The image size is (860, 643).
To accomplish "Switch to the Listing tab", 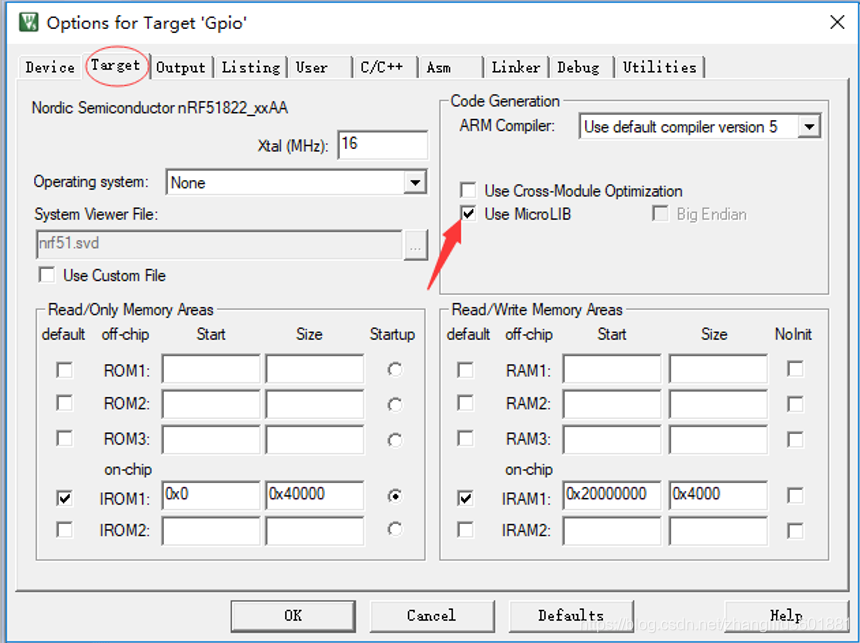I will pos(251,67).
